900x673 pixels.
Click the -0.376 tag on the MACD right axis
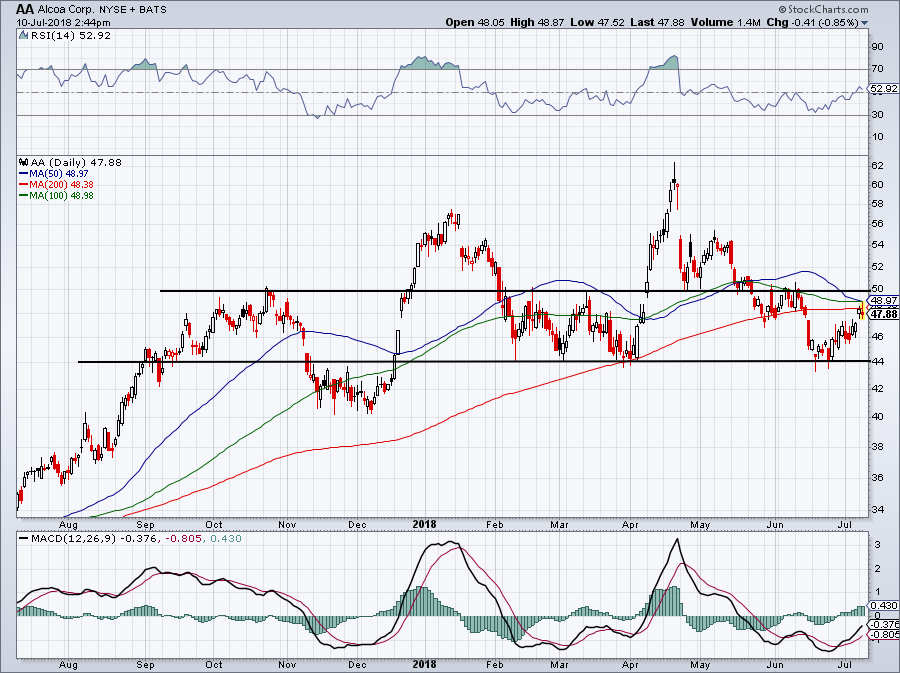pyautogui.click(x=884, y=624)
